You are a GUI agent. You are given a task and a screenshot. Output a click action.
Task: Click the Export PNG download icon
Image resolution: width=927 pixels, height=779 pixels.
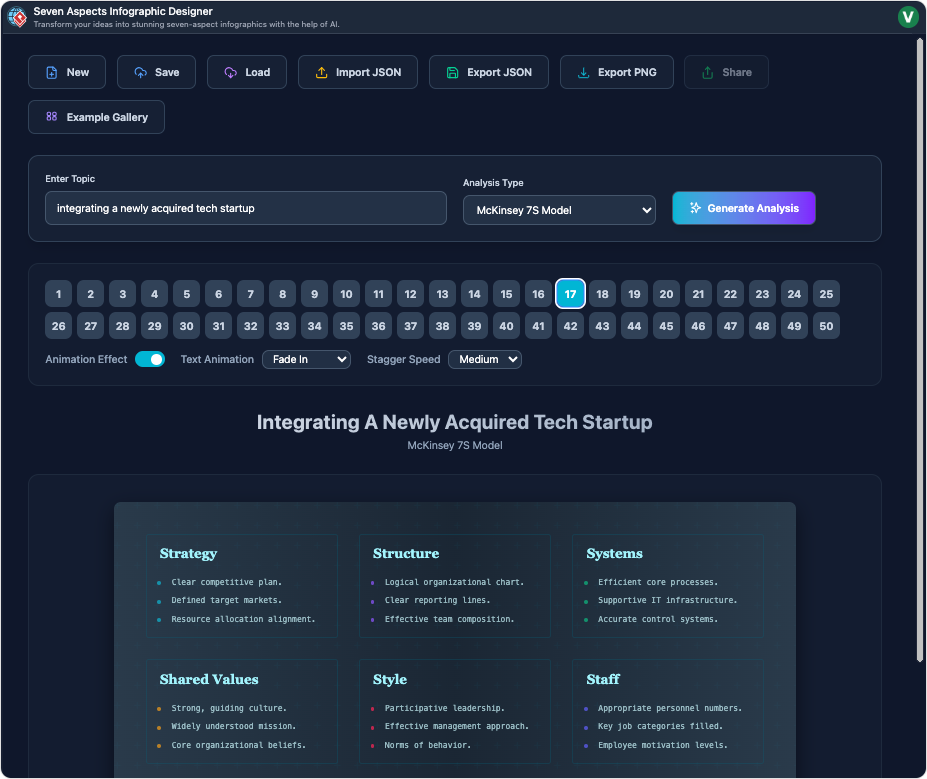[x=583, y=73]
